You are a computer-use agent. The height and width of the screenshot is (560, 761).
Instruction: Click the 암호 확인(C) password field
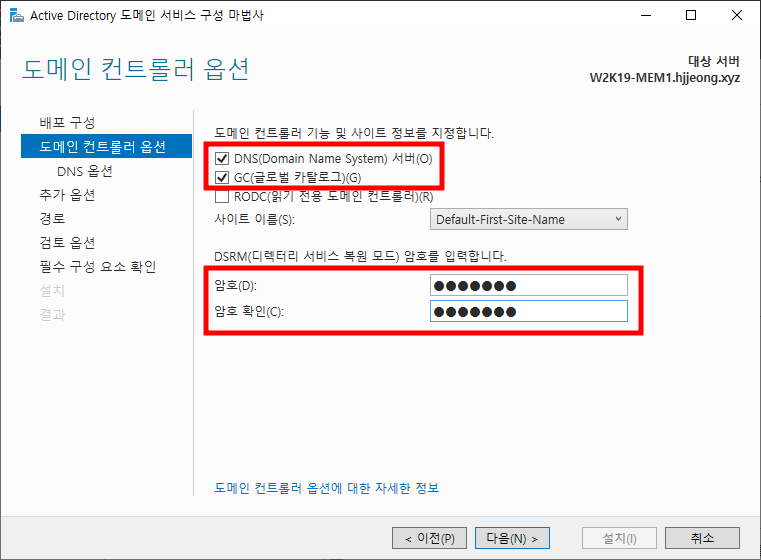click(529, 311)
